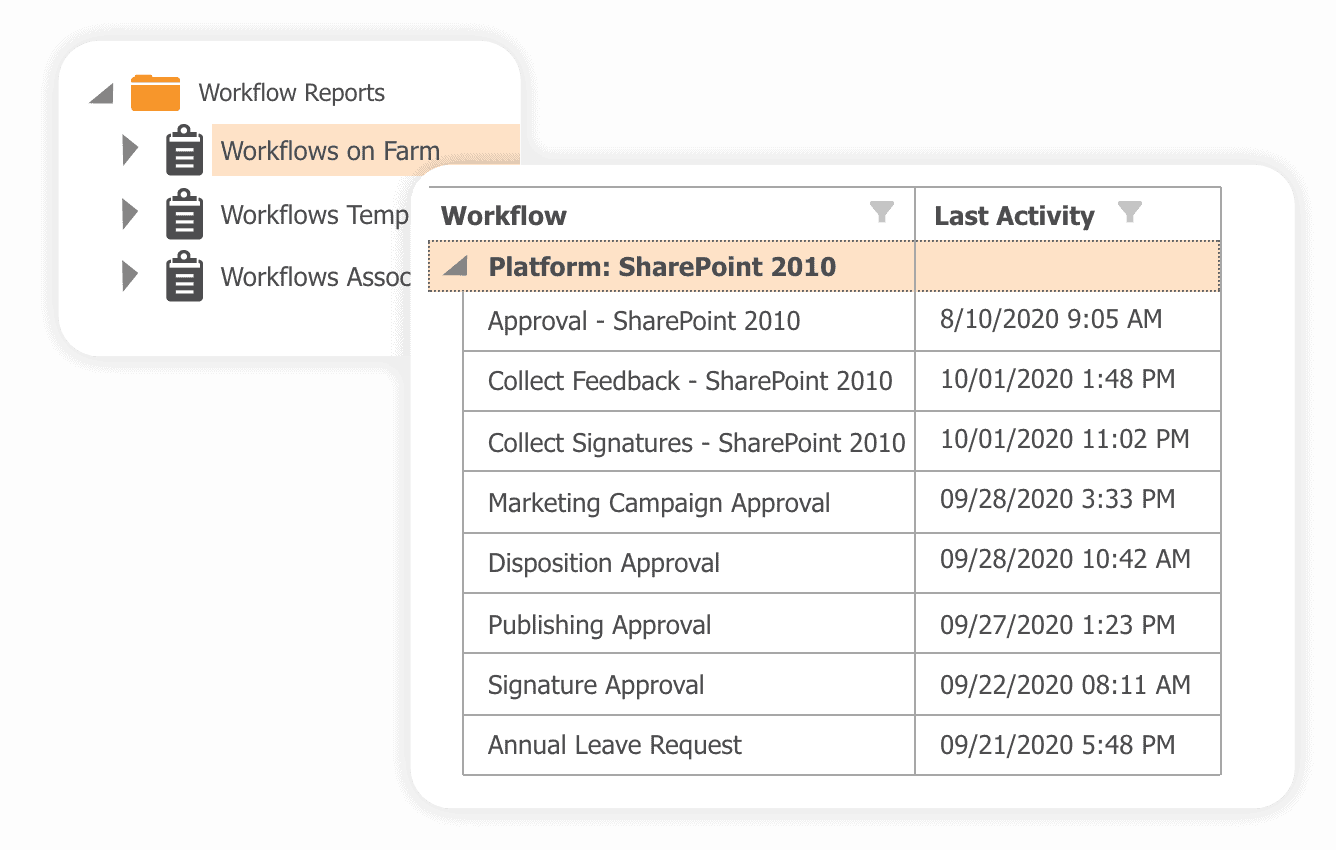Click the collapse arrow beside Workflow Reports folder
This screenshot has width=1336, height=850.
coord(99,91)
